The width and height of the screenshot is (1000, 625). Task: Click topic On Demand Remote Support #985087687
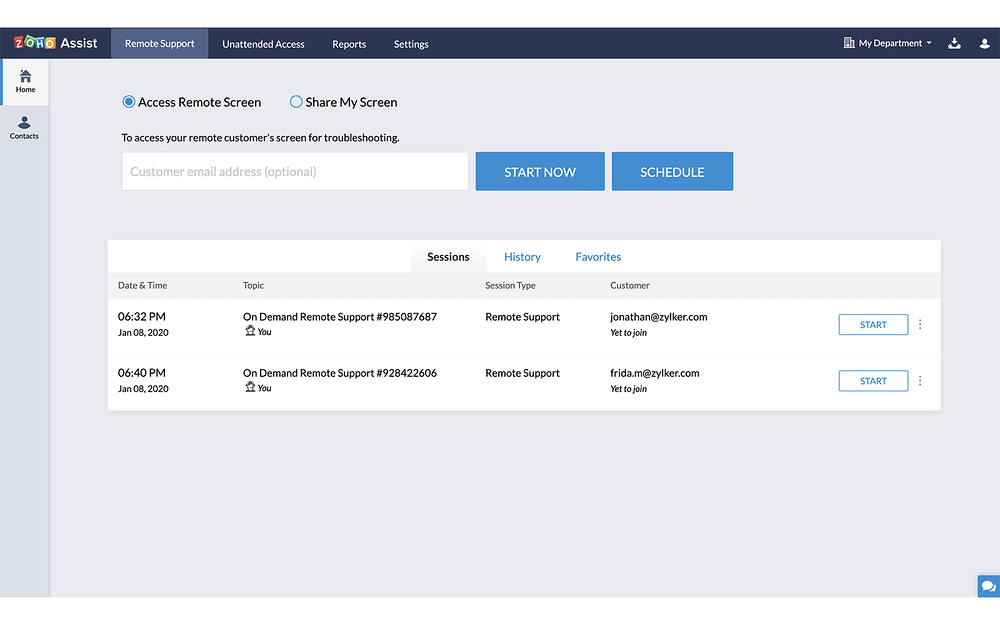pos(340,316)
